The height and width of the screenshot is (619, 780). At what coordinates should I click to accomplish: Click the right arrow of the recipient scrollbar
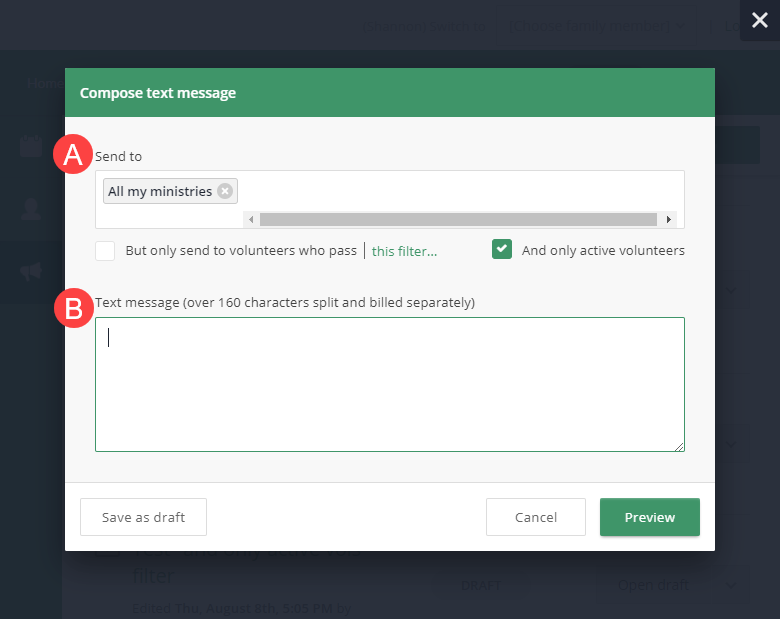[667, 219]
